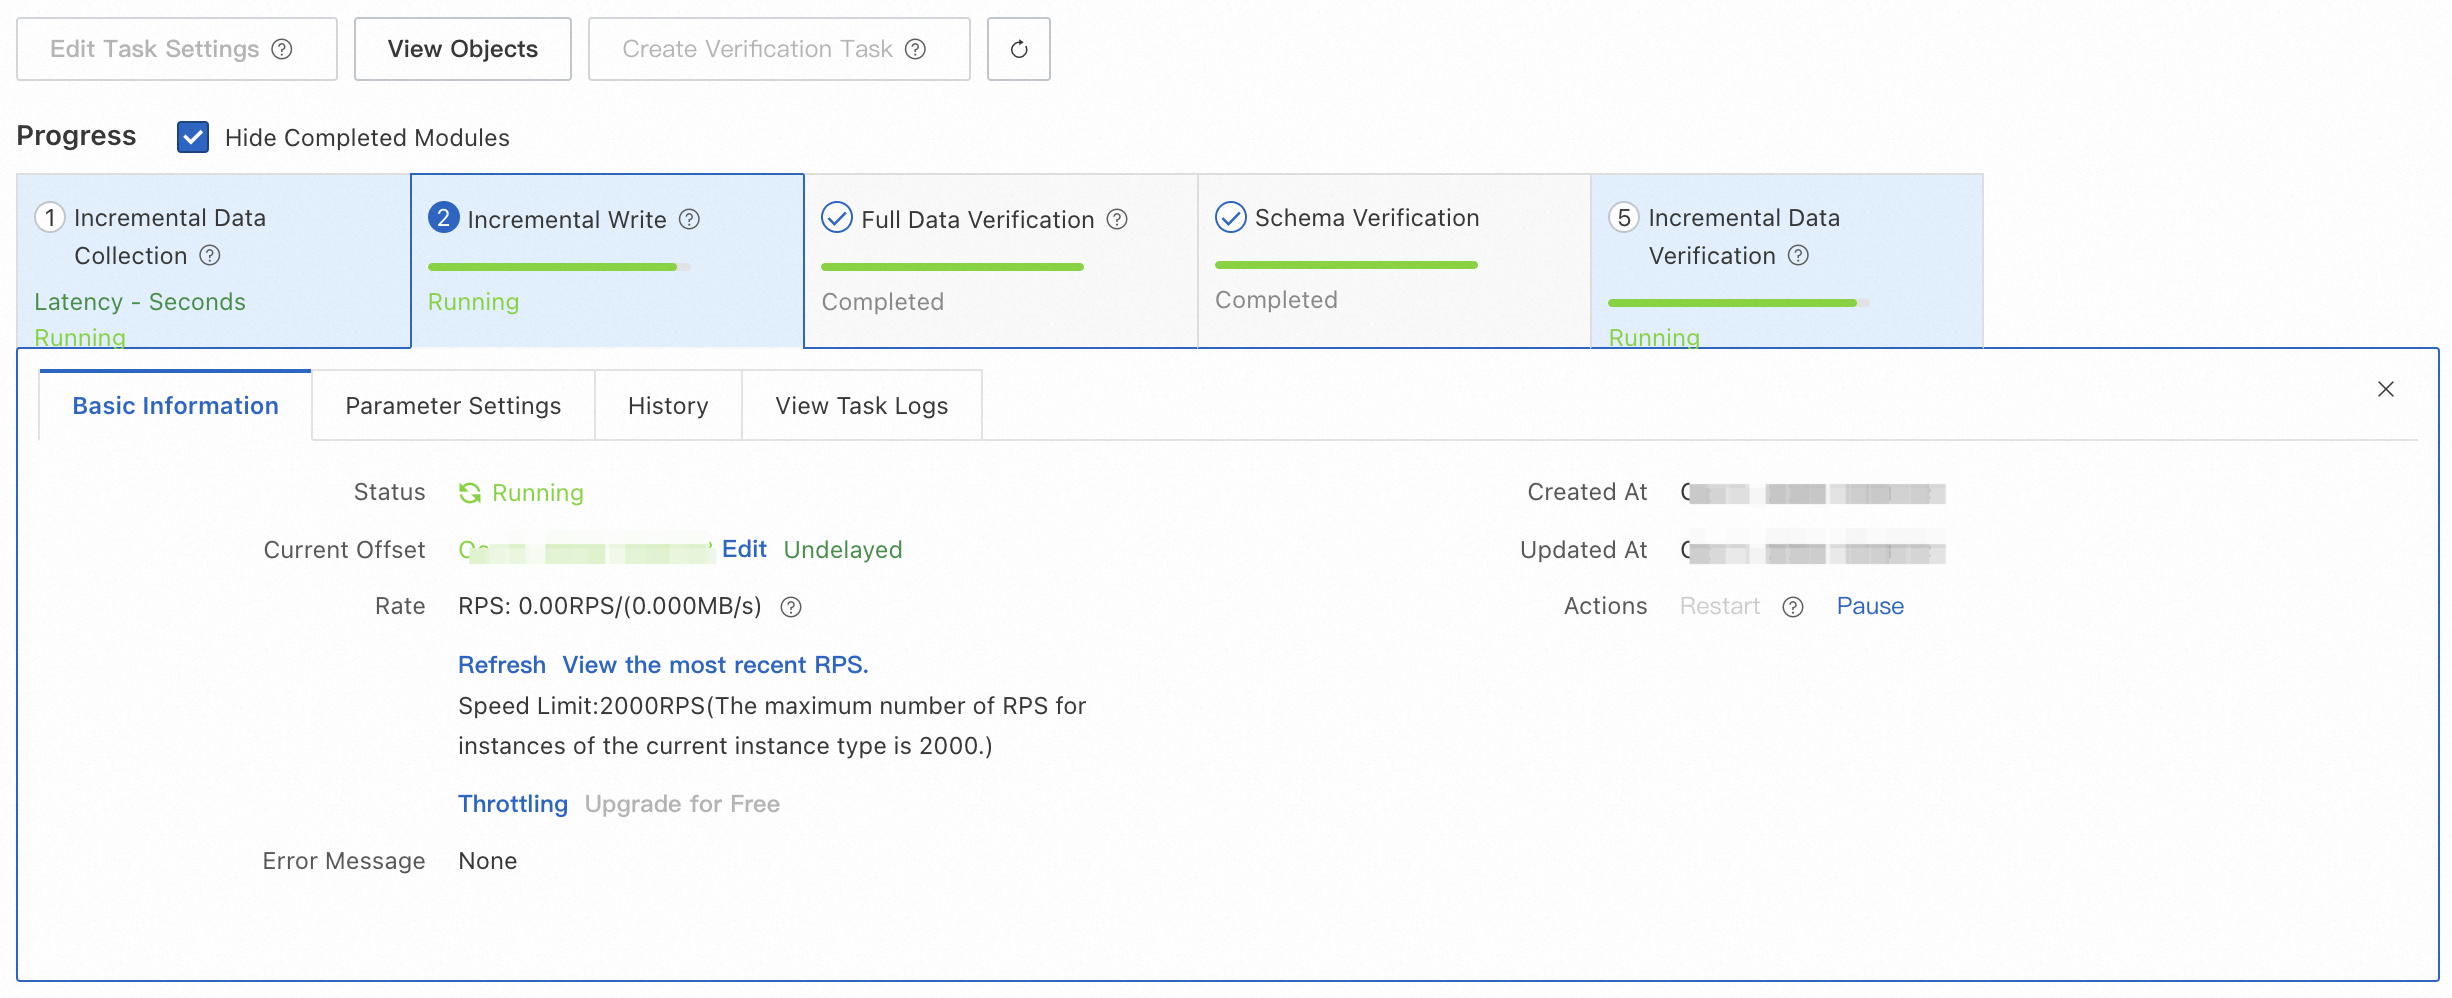Click the refresh icon button in toolbar

point(1018,49)
